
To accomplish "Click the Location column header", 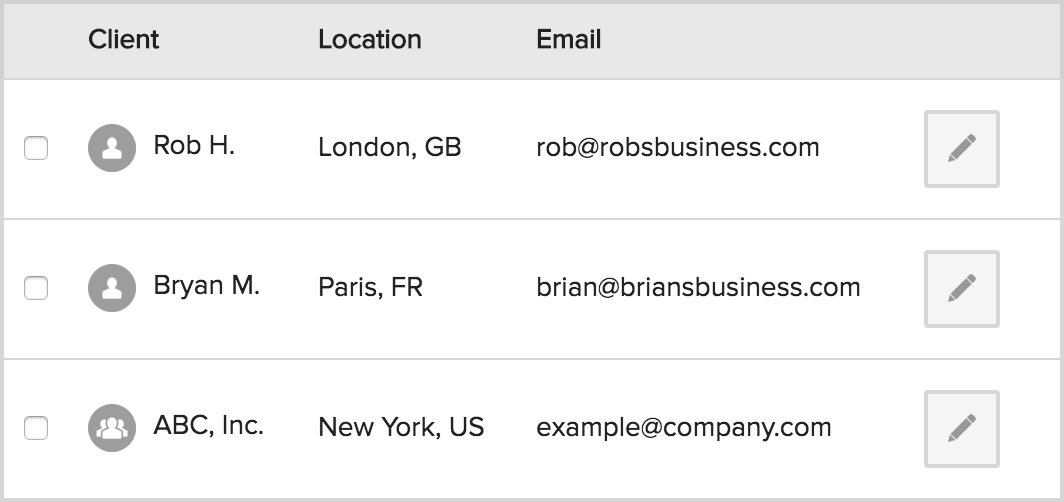I will point(370,40).
